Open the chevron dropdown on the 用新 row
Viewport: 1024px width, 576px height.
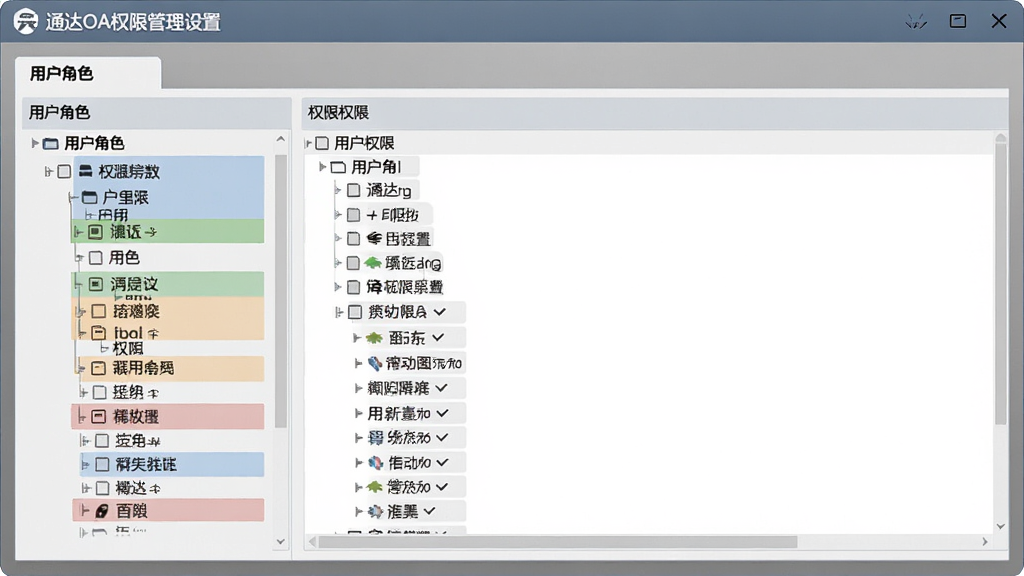(x=442, y=413)
